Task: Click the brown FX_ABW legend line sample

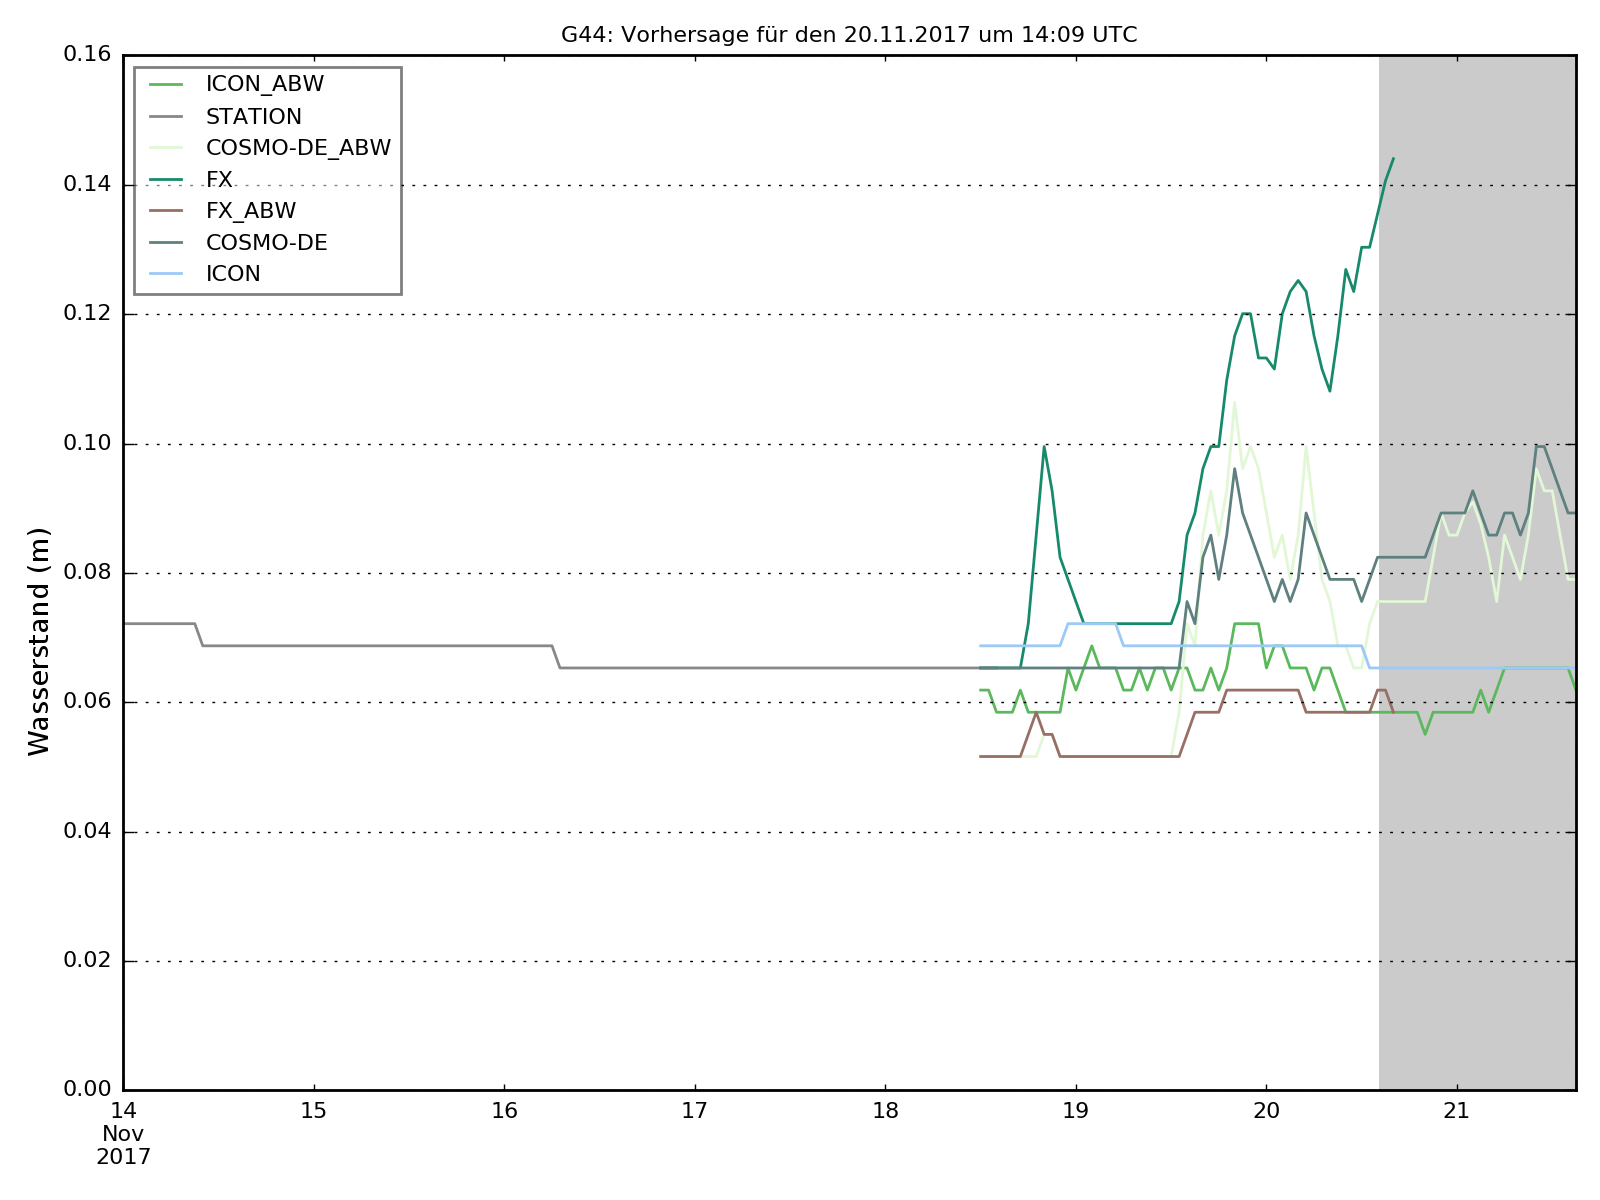Action: click(166, 211)
